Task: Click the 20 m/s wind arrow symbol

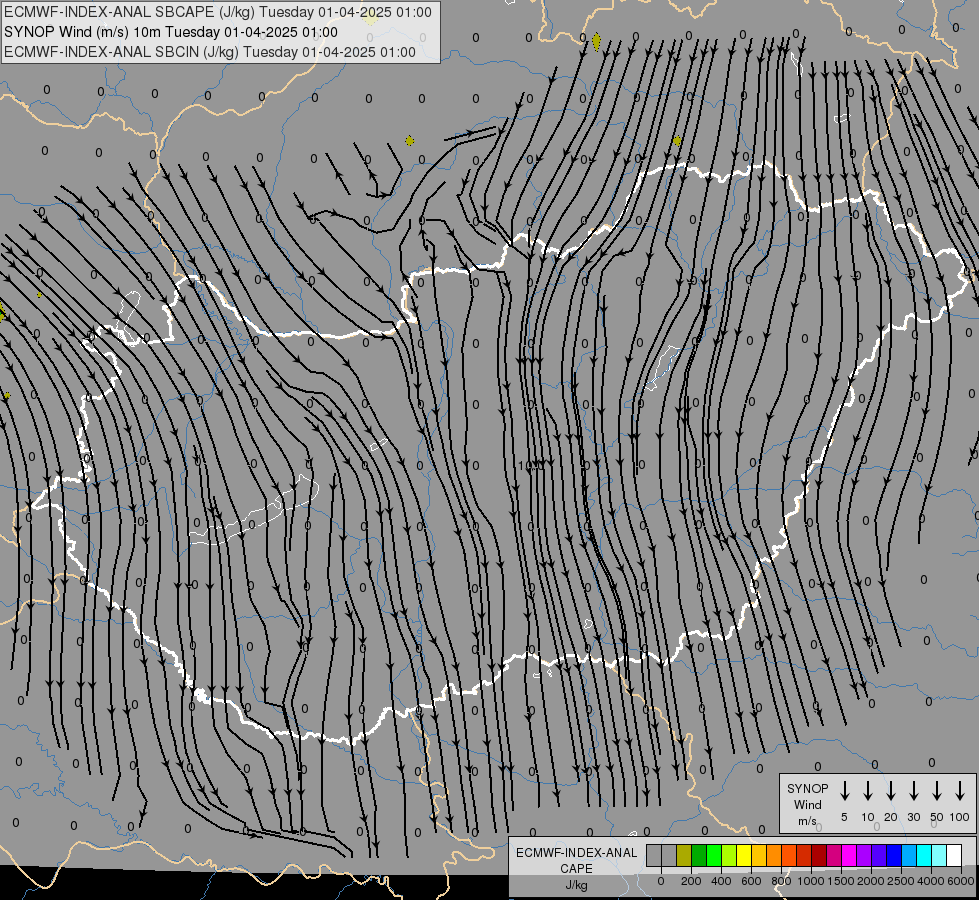Action: tap(891, 791)
